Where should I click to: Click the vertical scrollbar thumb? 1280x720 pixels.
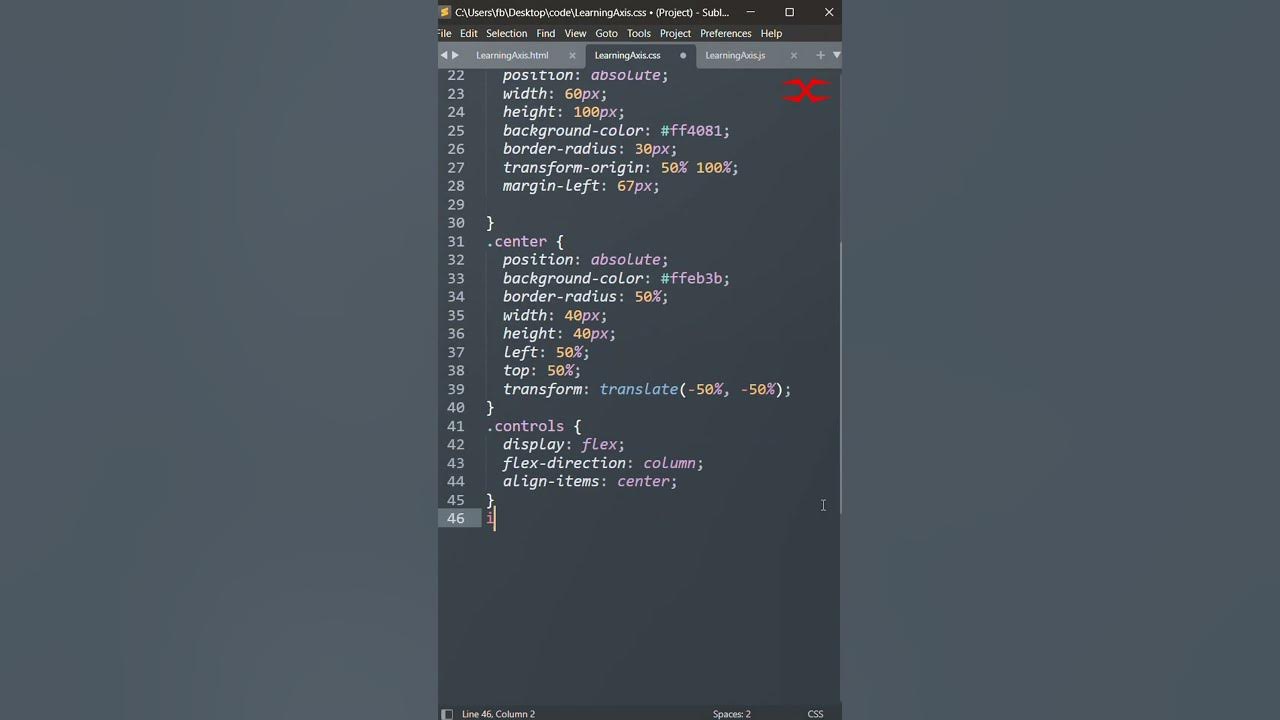(x=839, y=378)
